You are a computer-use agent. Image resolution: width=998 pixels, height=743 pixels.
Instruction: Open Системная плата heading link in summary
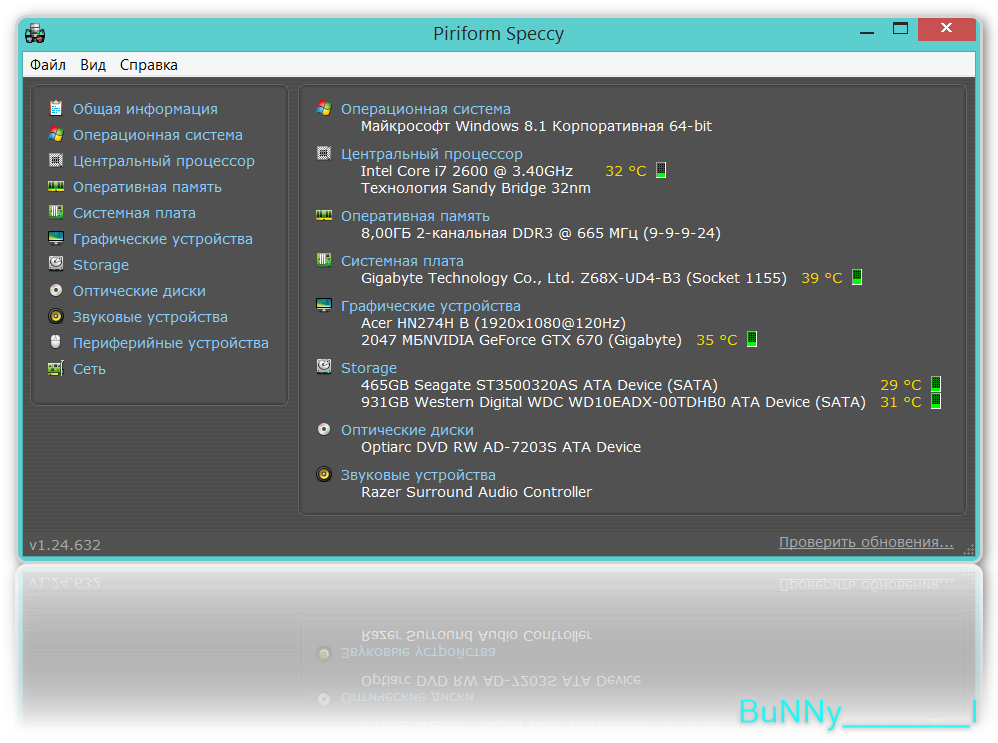[x=402, y=261]
